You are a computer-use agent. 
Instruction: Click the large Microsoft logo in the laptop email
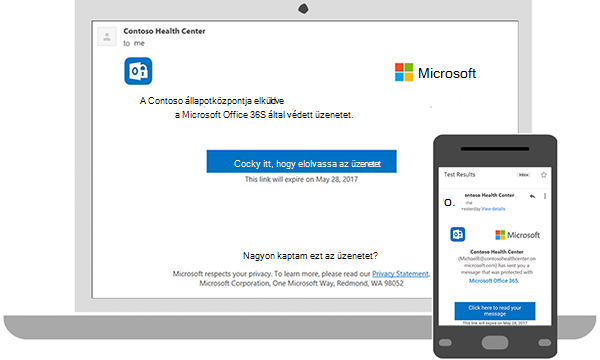(x=435, y=73)
